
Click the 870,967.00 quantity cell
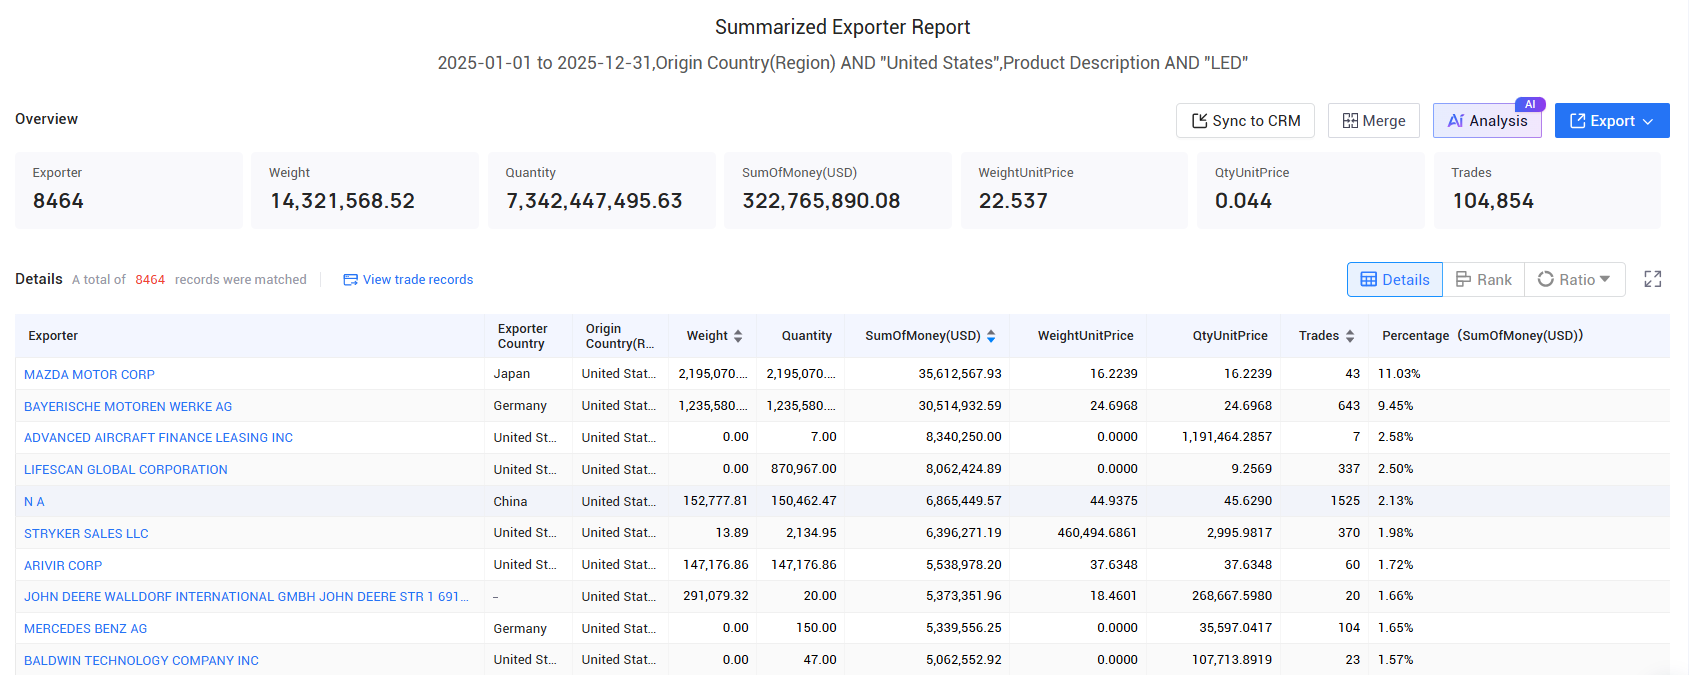[803, 469]
